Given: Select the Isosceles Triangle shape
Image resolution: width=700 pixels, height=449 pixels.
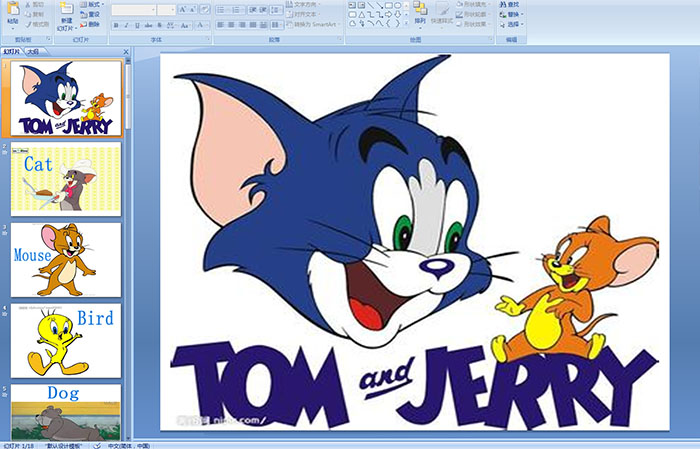Looking at the screenshot, I should click(362, 15).
